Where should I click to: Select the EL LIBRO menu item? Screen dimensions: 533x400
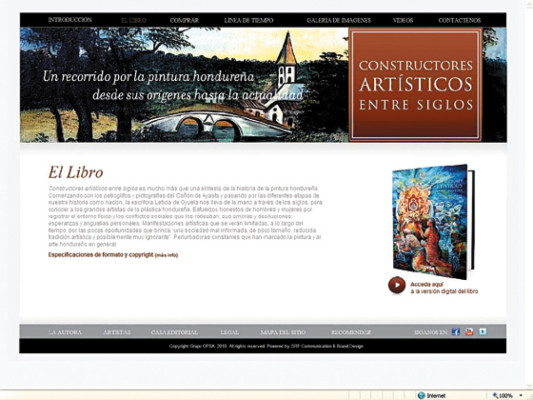point(134,20)
